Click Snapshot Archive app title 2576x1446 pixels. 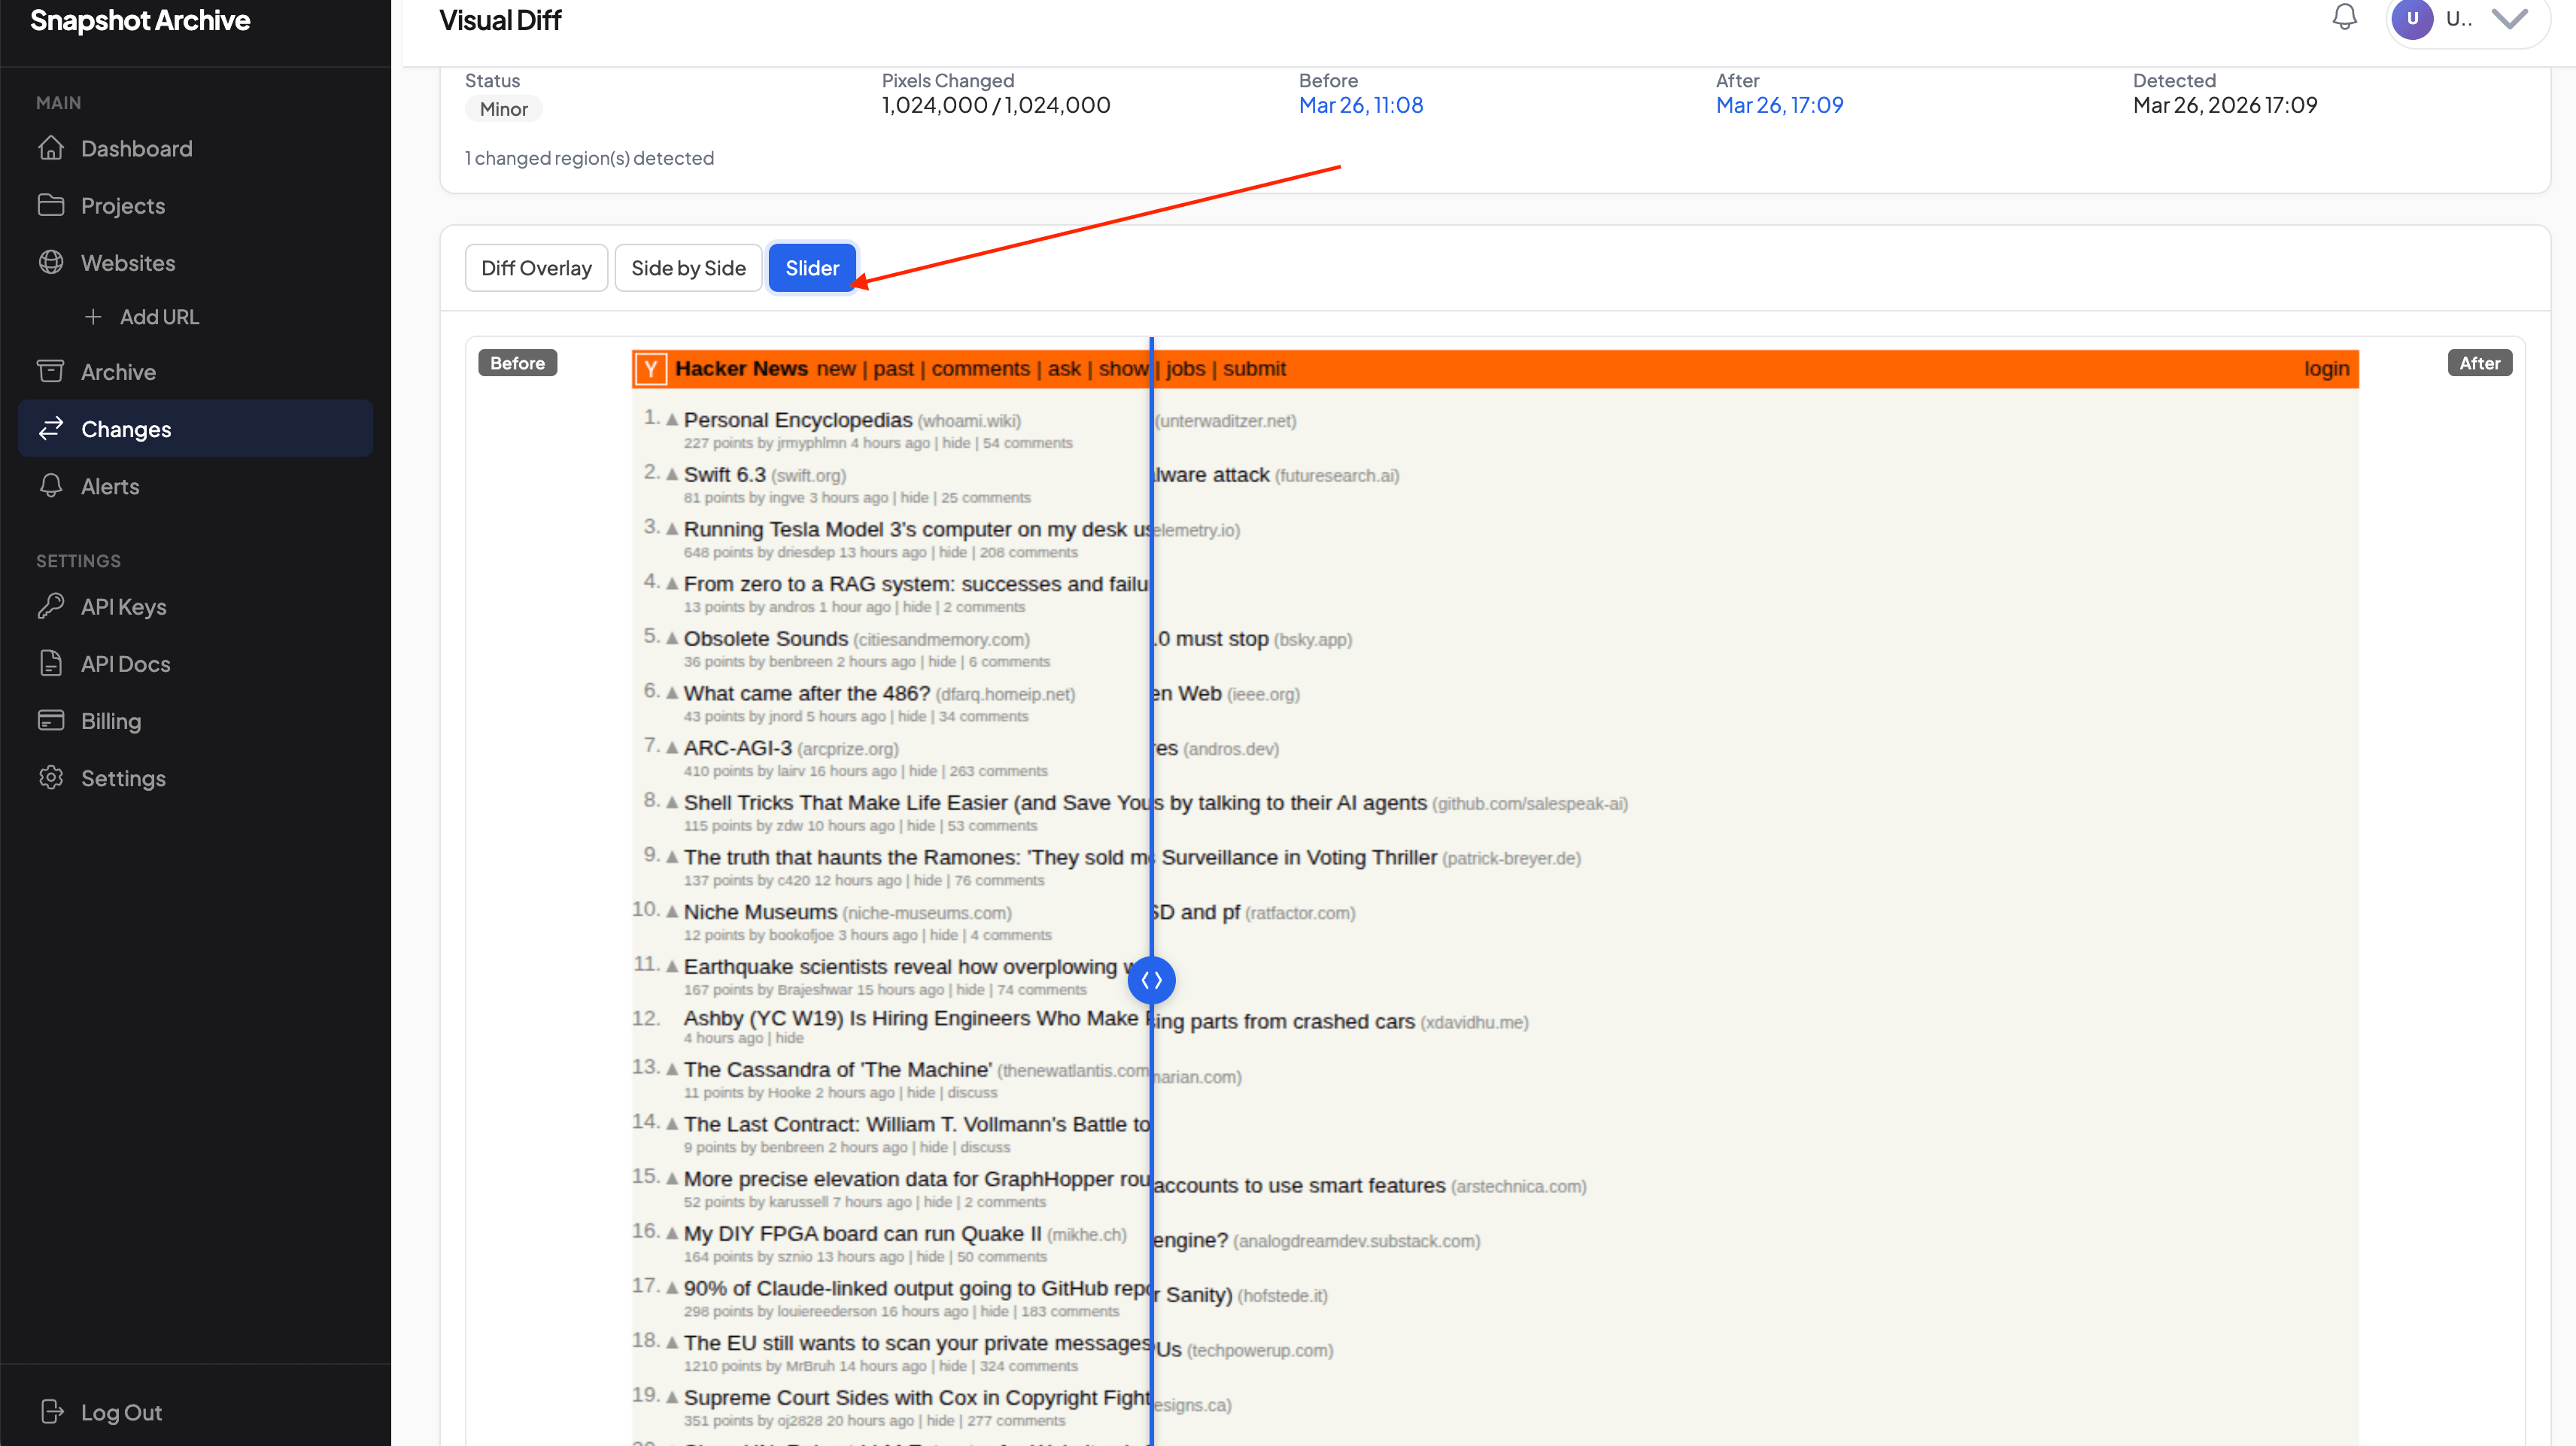coord(140,20)
